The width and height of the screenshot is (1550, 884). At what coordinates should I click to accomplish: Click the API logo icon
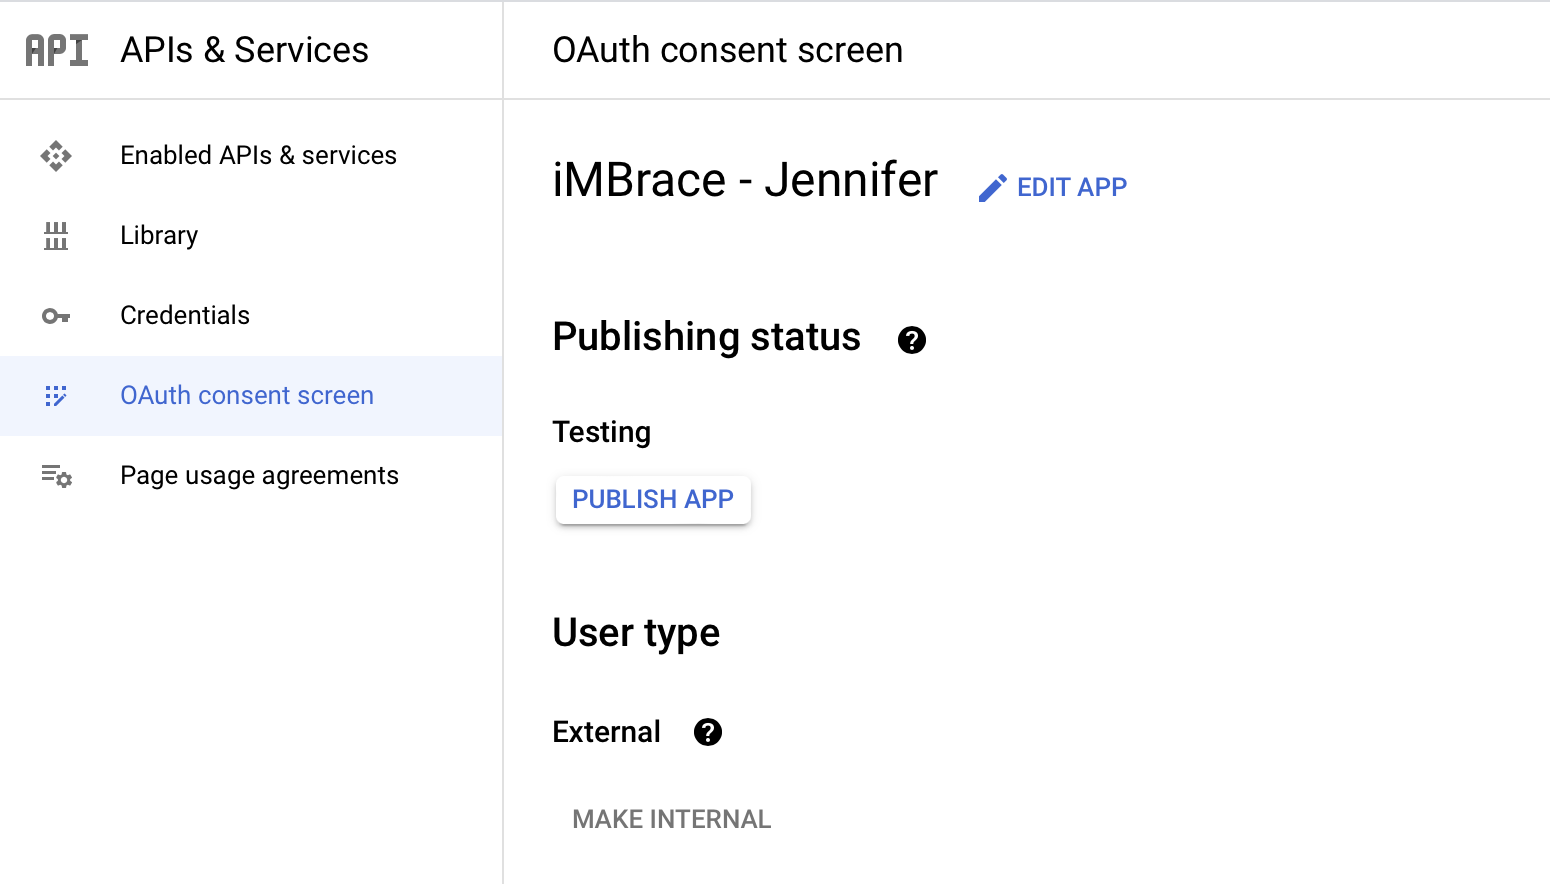[57, 50]
